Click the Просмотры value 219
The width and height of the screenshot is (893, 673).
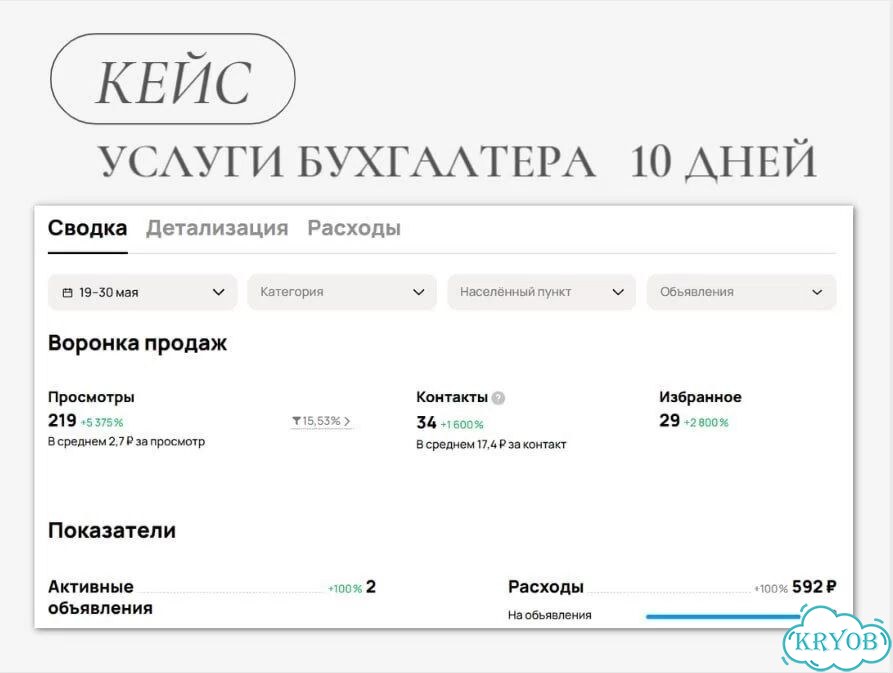click(62, 421)
